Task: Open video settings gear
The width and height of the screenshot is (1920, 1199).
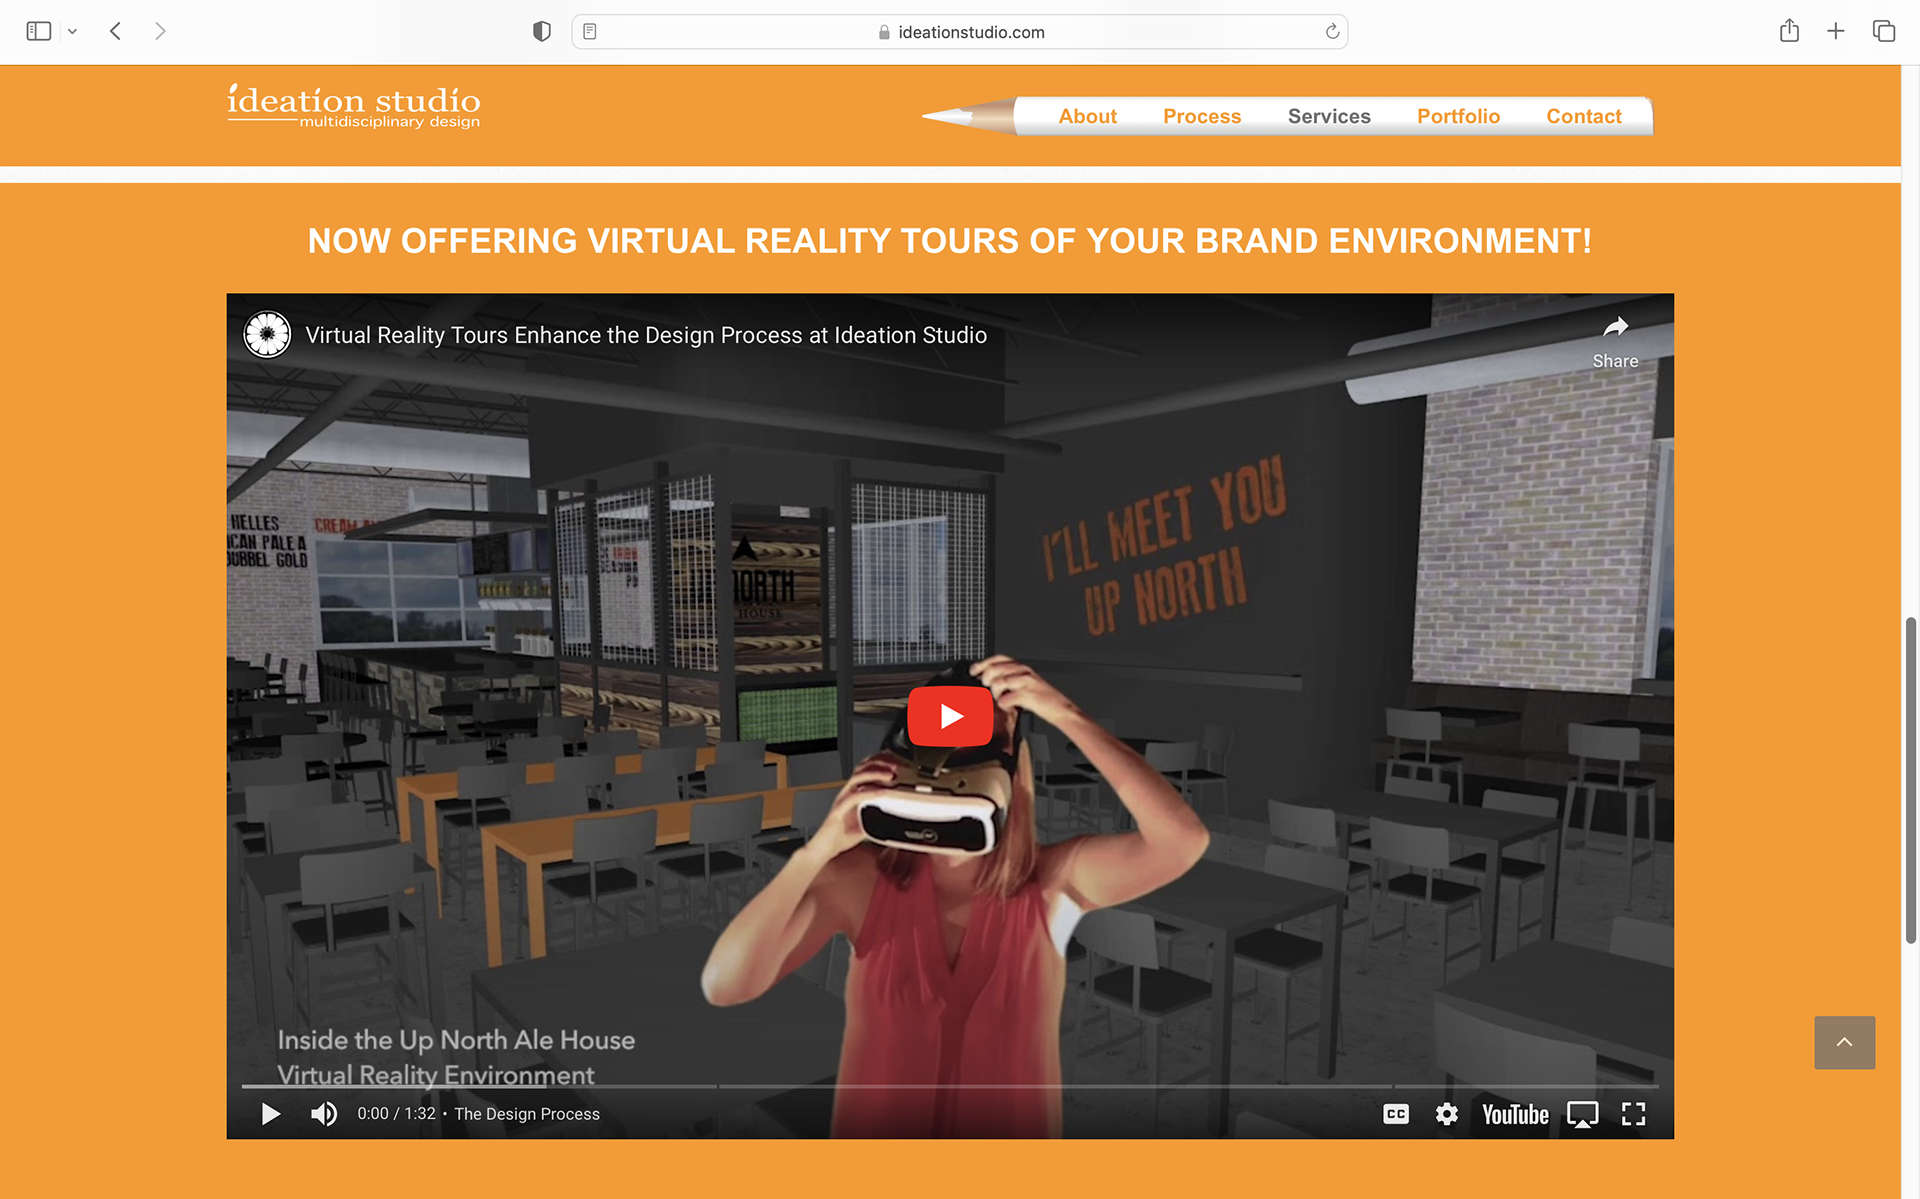Action: coord(1446,1114)
